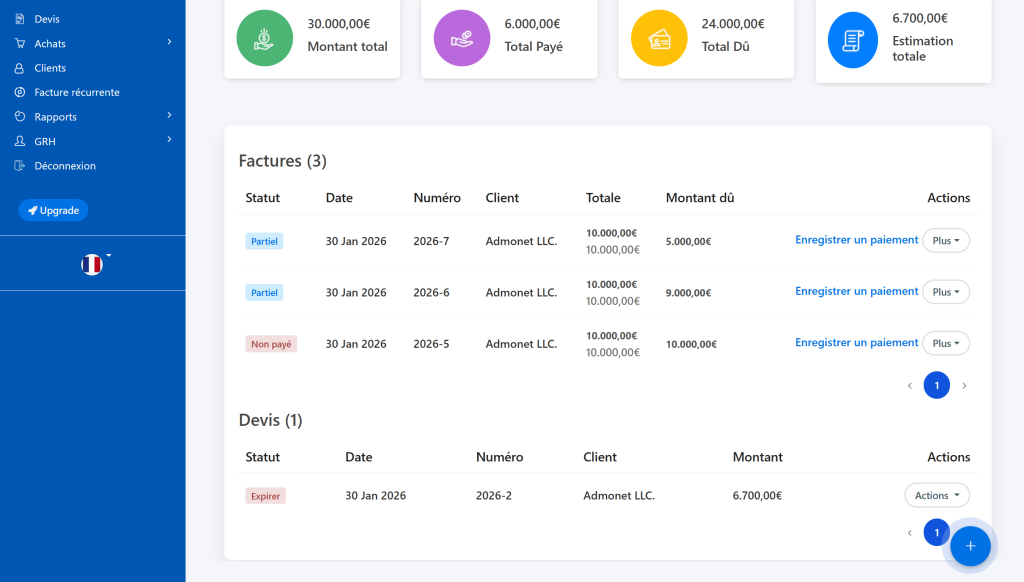1024x582 pixels.
Task: Click next page arrow in Factures pagination
Action: (x=964, y=386)
